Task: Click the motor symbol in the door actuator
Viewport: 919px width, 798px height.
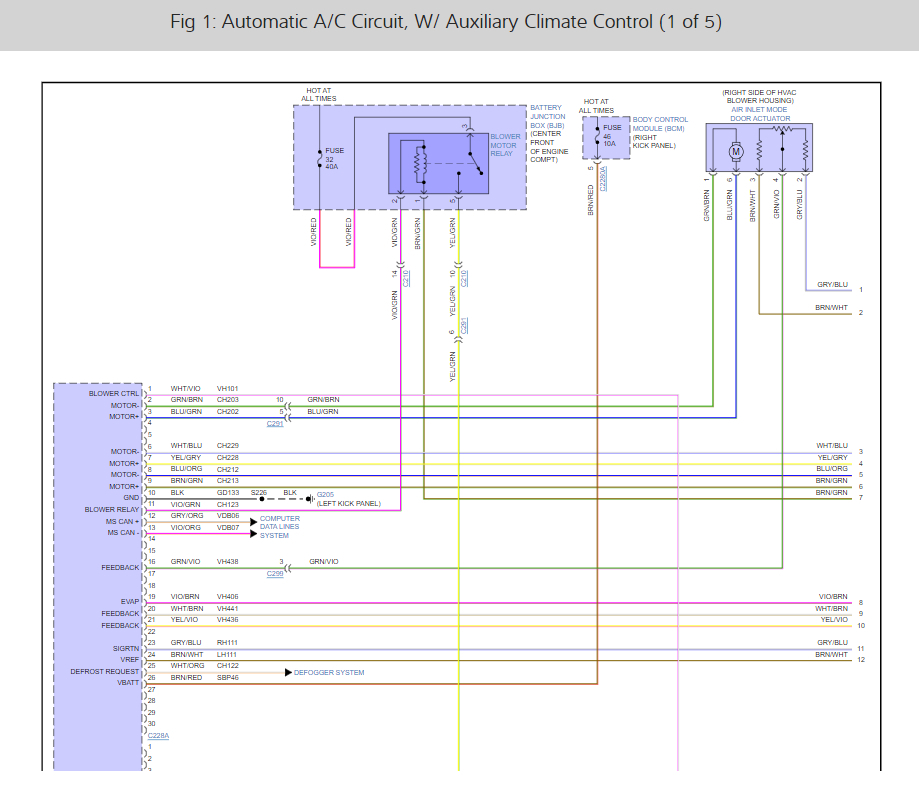Action: tap(736, 152)
